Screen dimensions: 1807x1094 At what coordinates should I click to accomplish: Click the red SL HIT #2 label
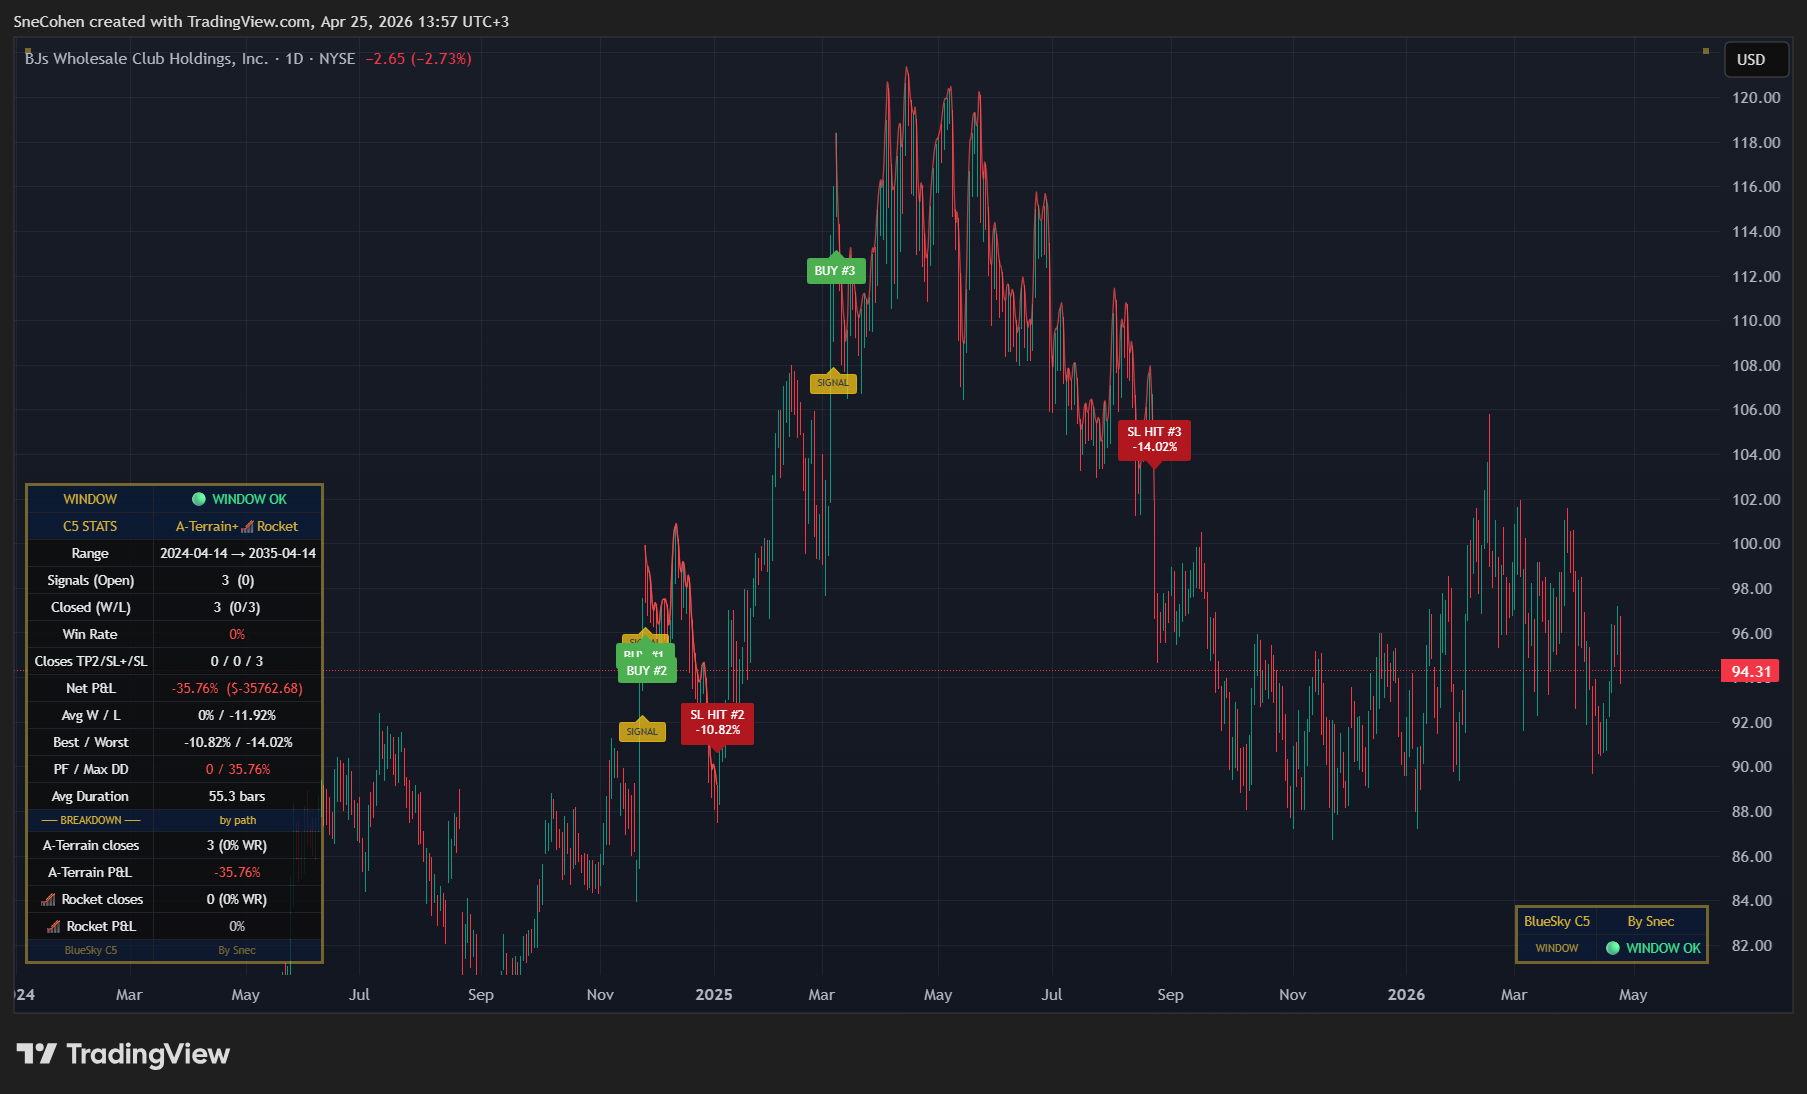(x=717, y=722)
